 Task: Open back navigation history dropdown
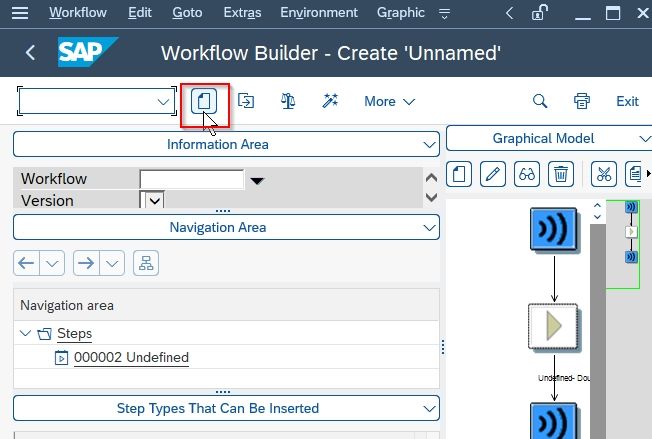(x=52, y=263)
